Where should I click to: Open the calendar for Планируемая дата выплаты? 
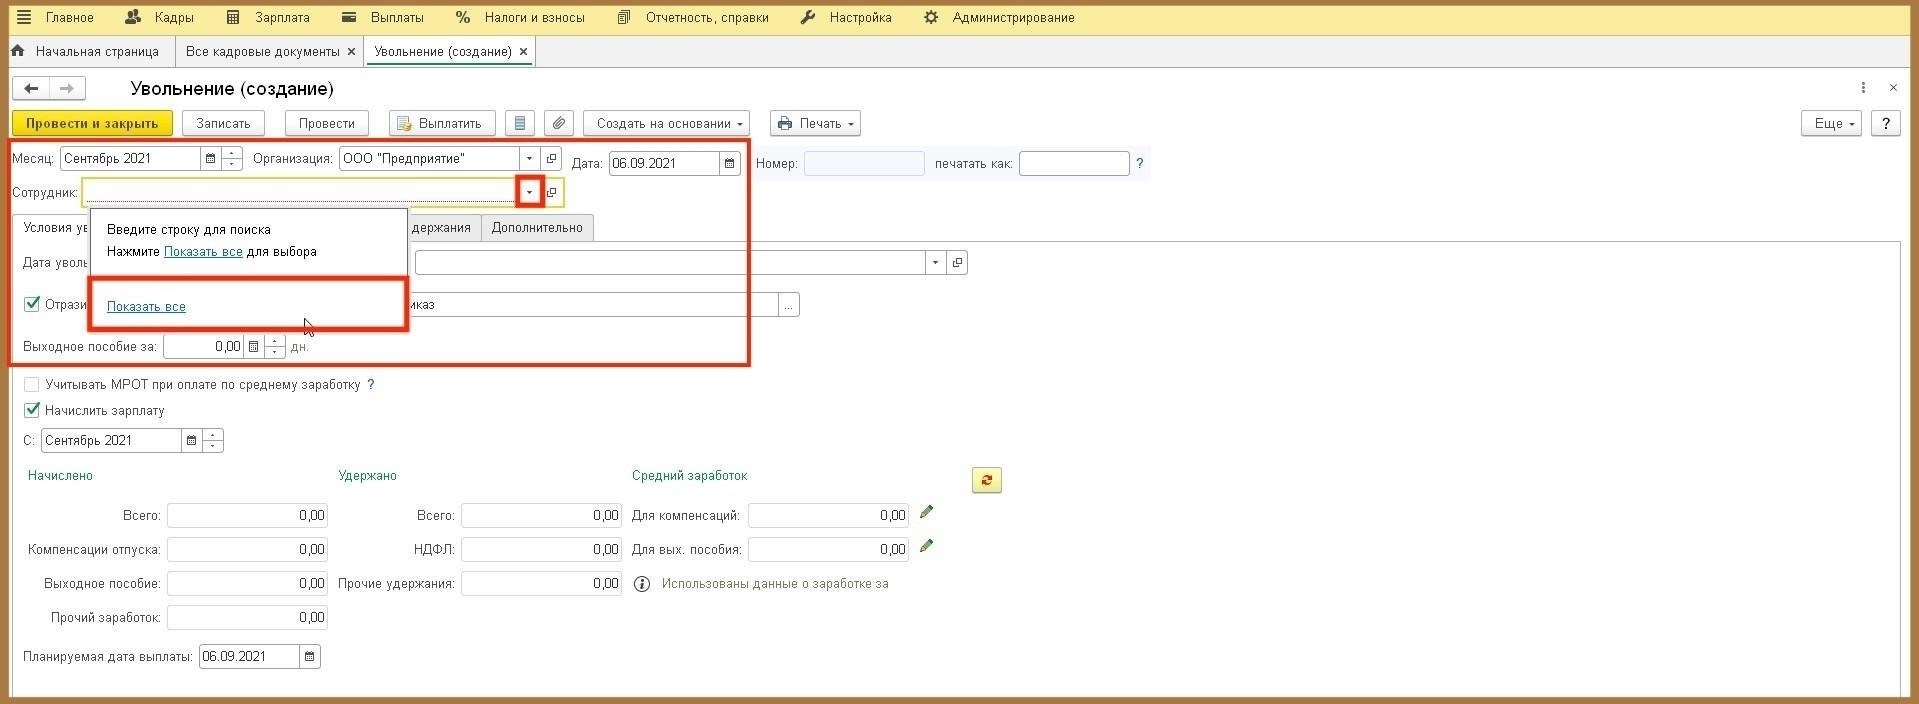click(x=310, y=657)
